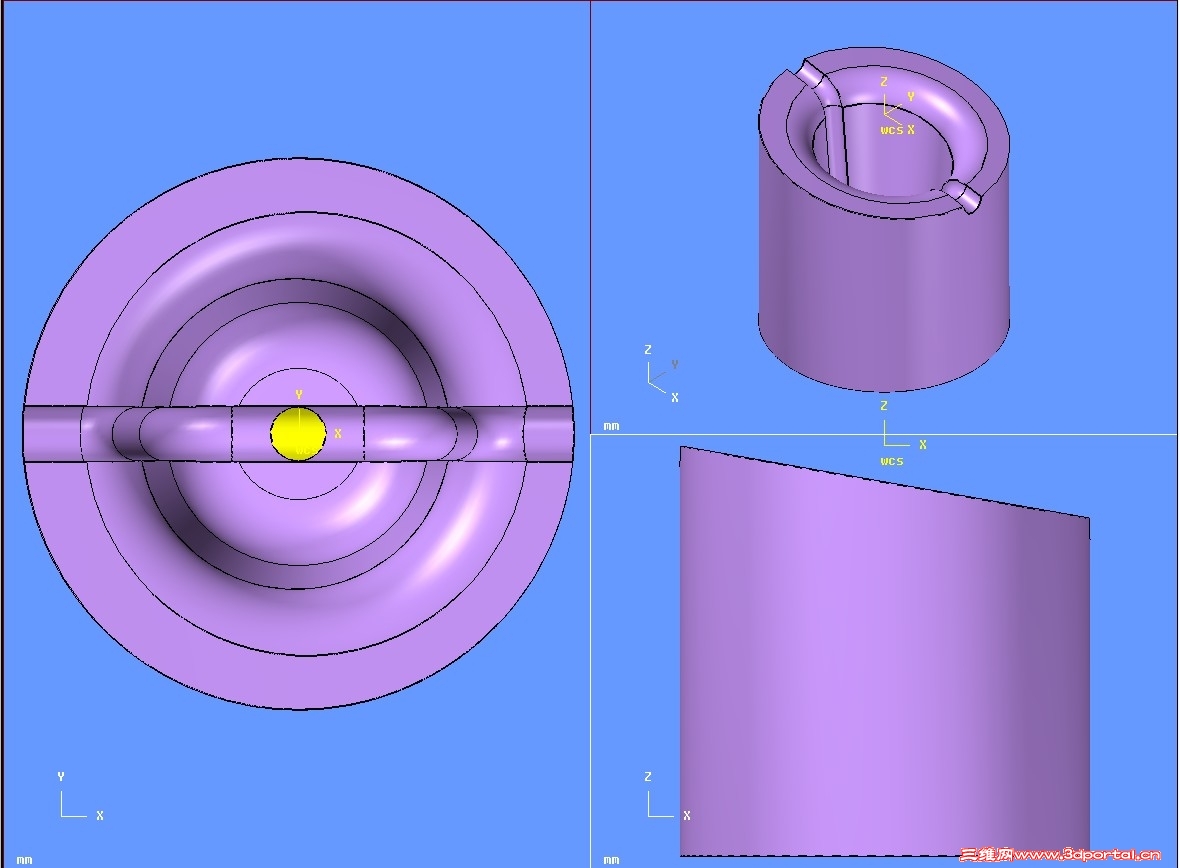Image resolution: width=1180 pixels, height=868 pixels.
Task: Click the 'mm' units label in isometric viewport
Action: 612,426
